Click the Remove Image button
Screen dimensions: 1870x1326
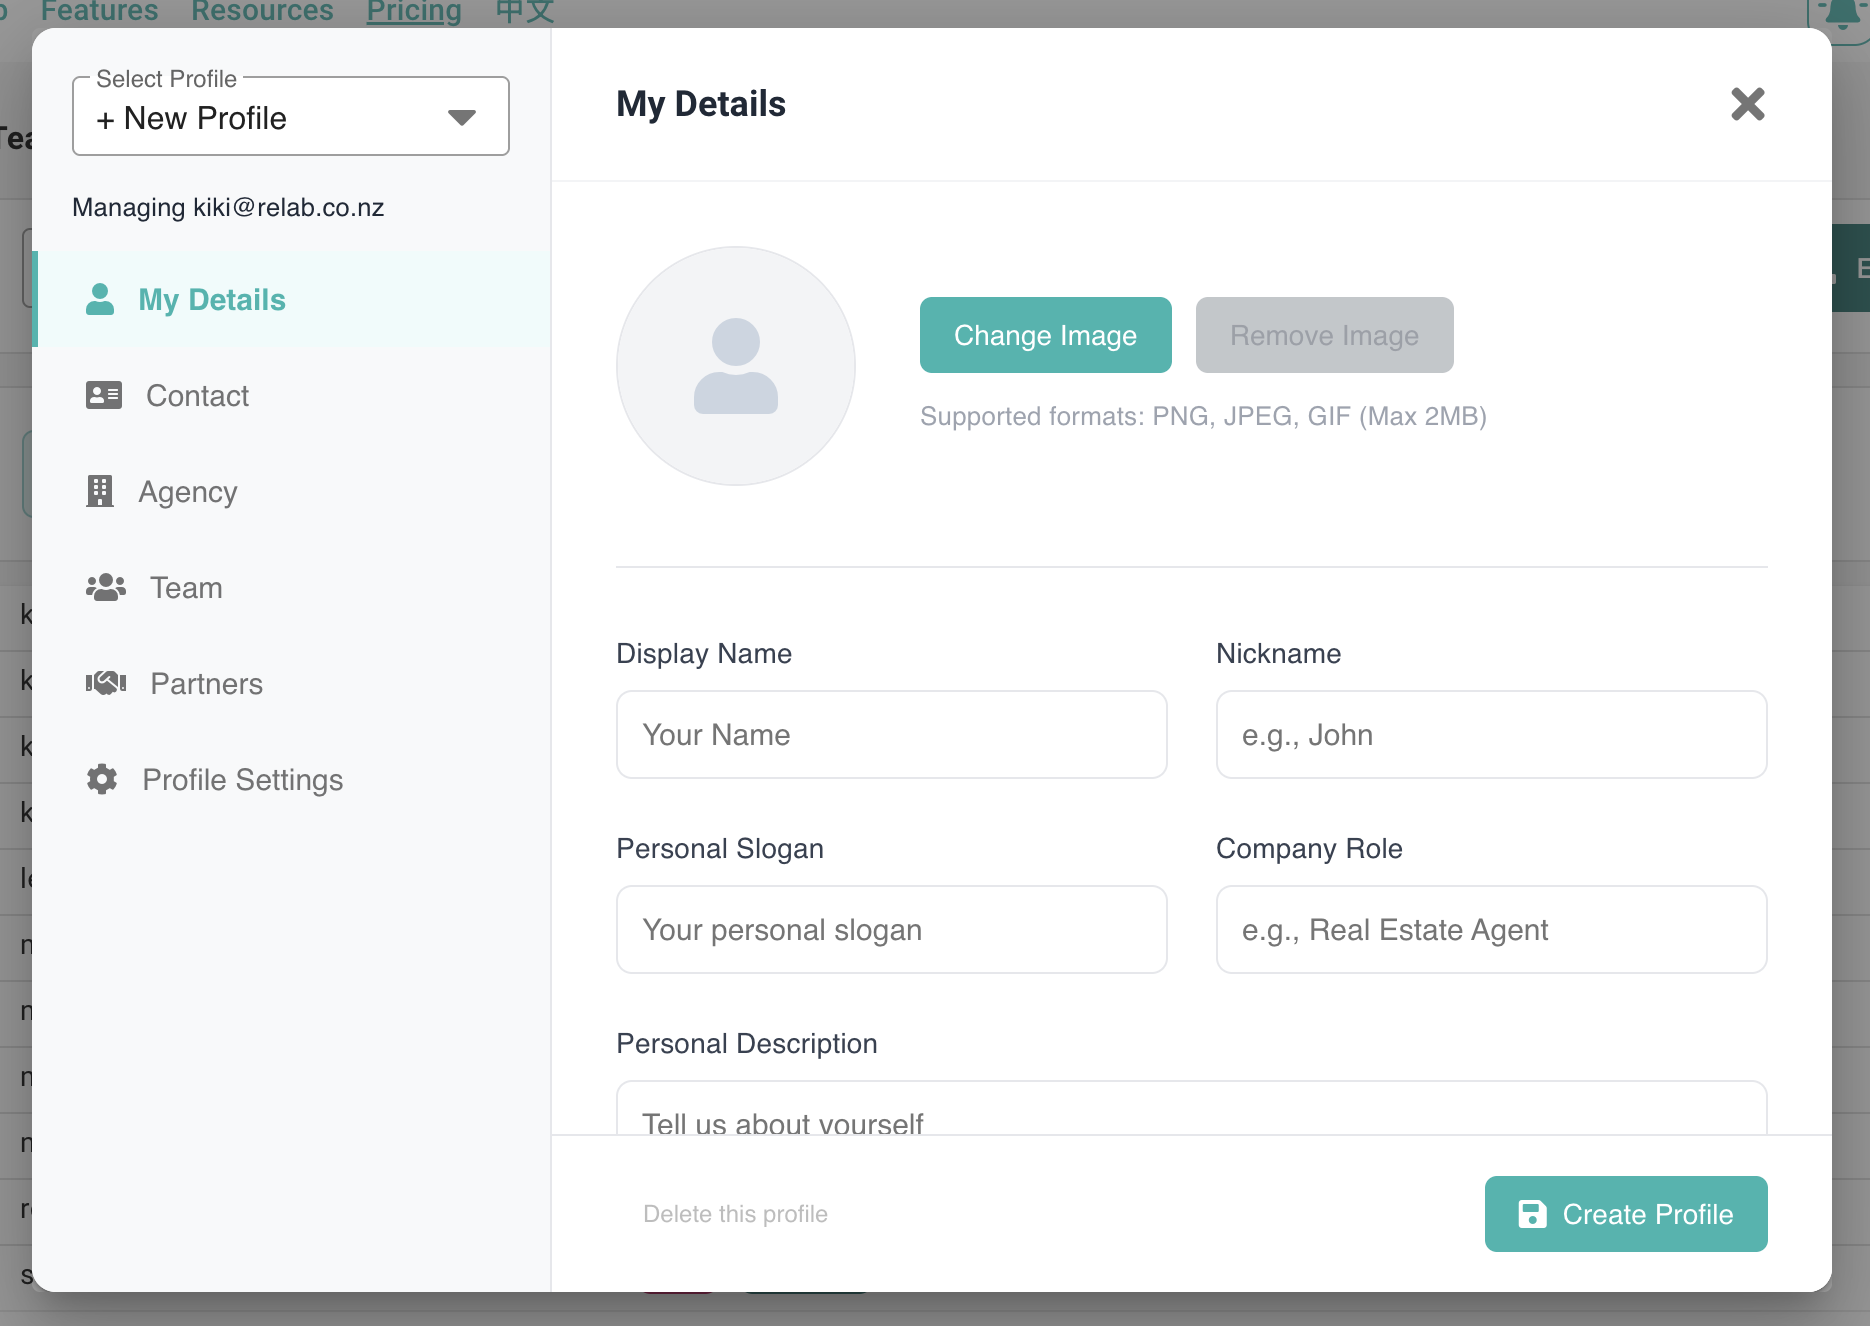pos(1324,335)
